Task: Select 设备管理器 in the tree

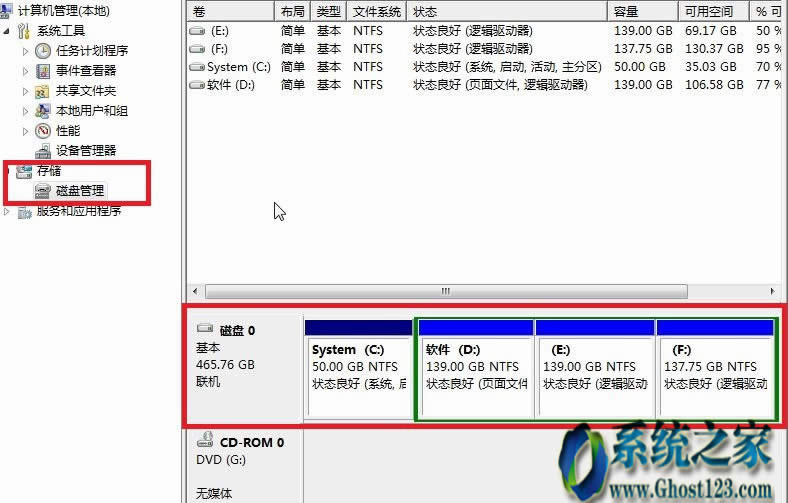Action: point(86,151)
